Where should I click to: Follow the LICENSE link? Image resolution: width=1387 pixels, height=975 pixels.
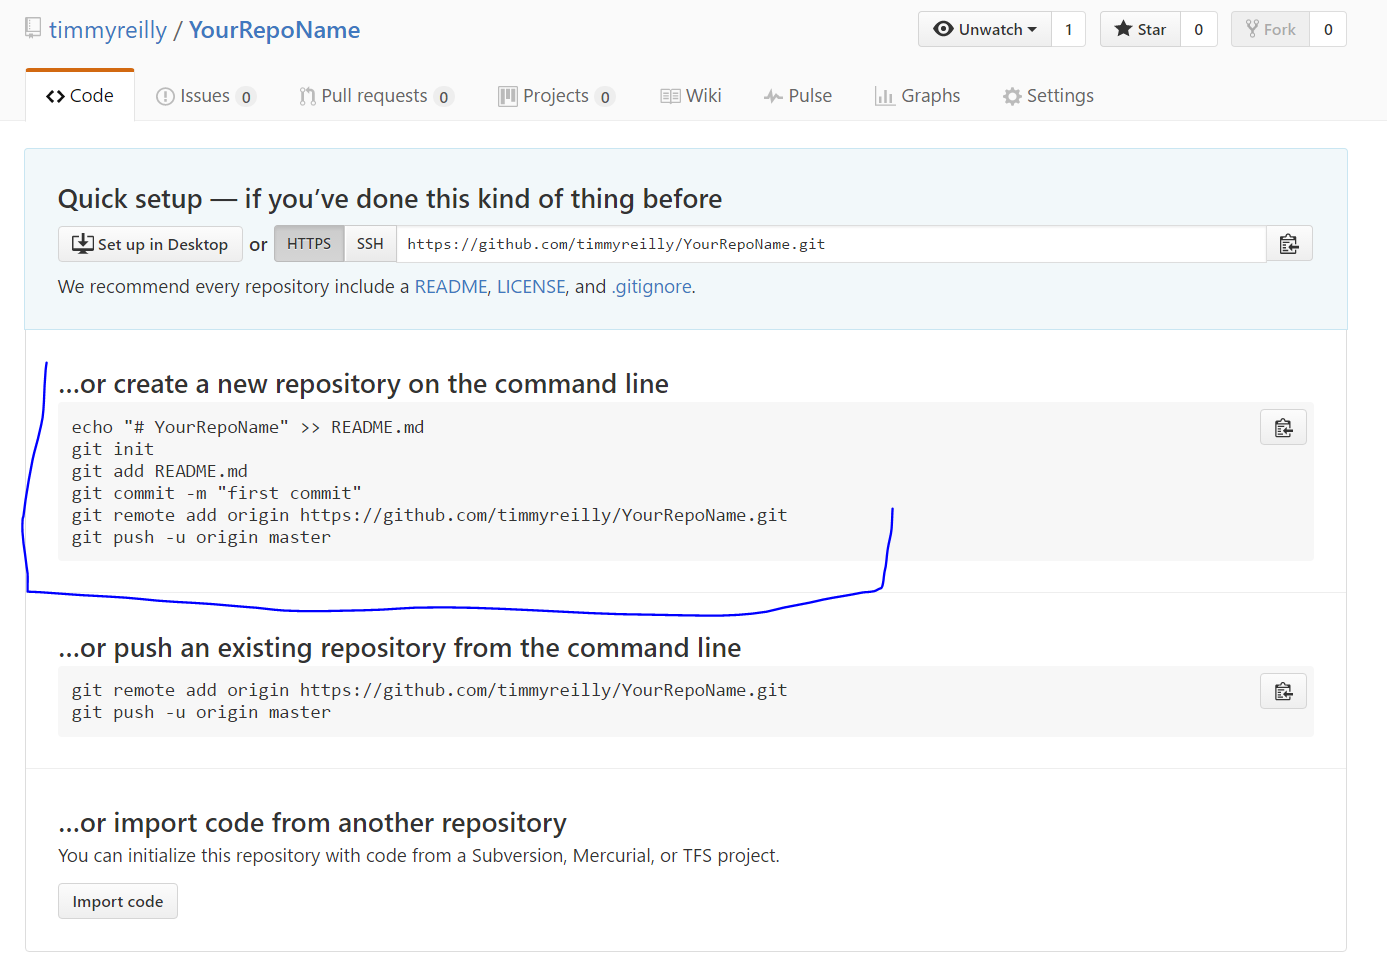click(x=531, y=287)
